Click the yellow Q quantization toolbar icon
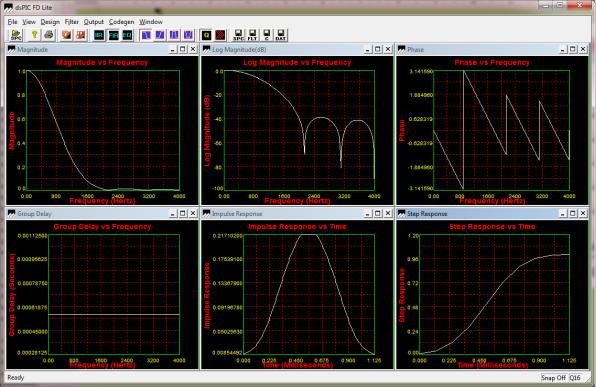 (206, 35)
